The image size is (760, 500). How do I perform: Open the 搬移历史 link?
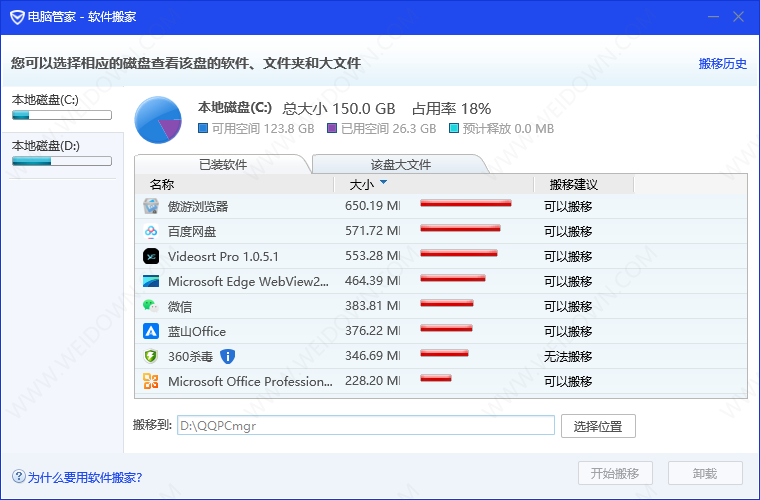722,64
